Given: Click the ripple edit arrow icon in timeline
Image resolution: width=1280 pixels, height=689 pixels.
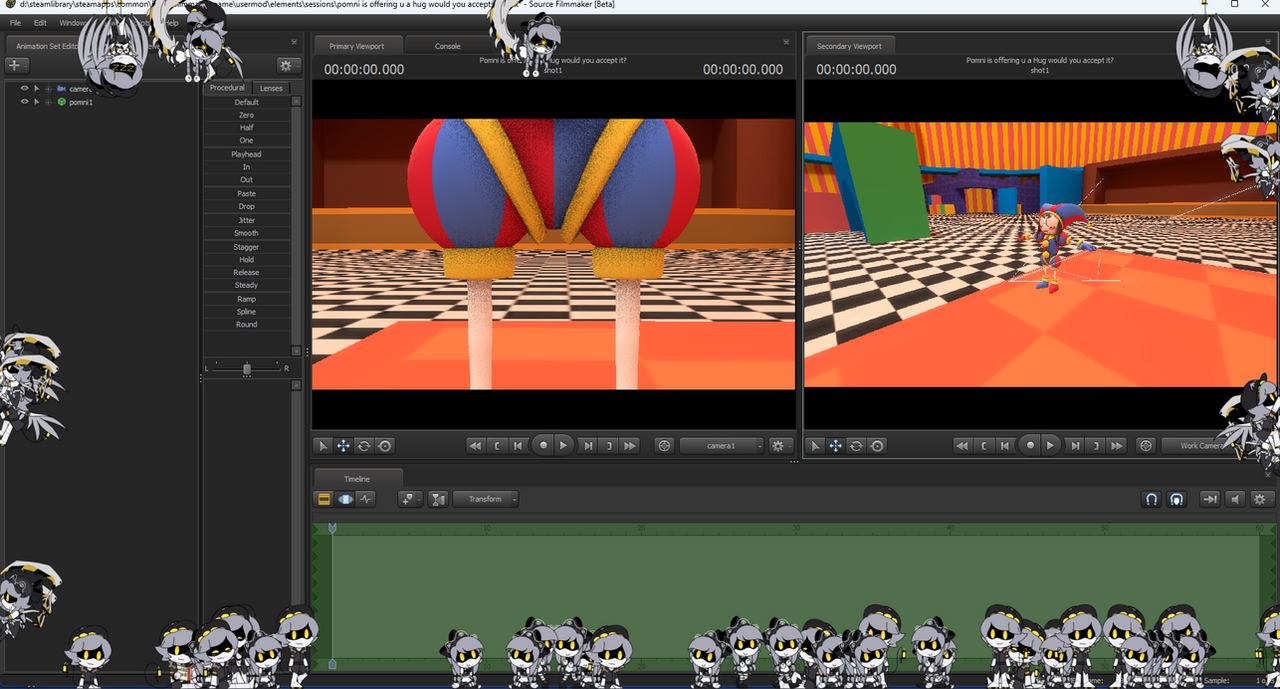Looking at the screenshot, I should [1209, 499].
